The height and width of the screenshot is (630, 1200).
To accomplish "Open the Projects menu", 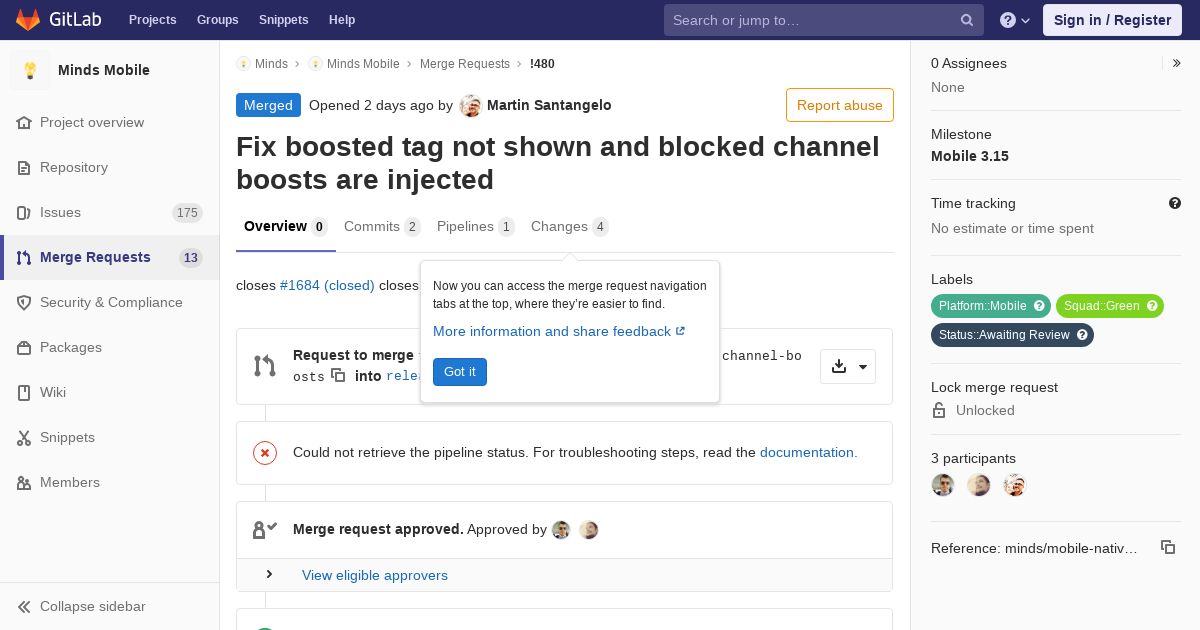I will pos(152,20).
